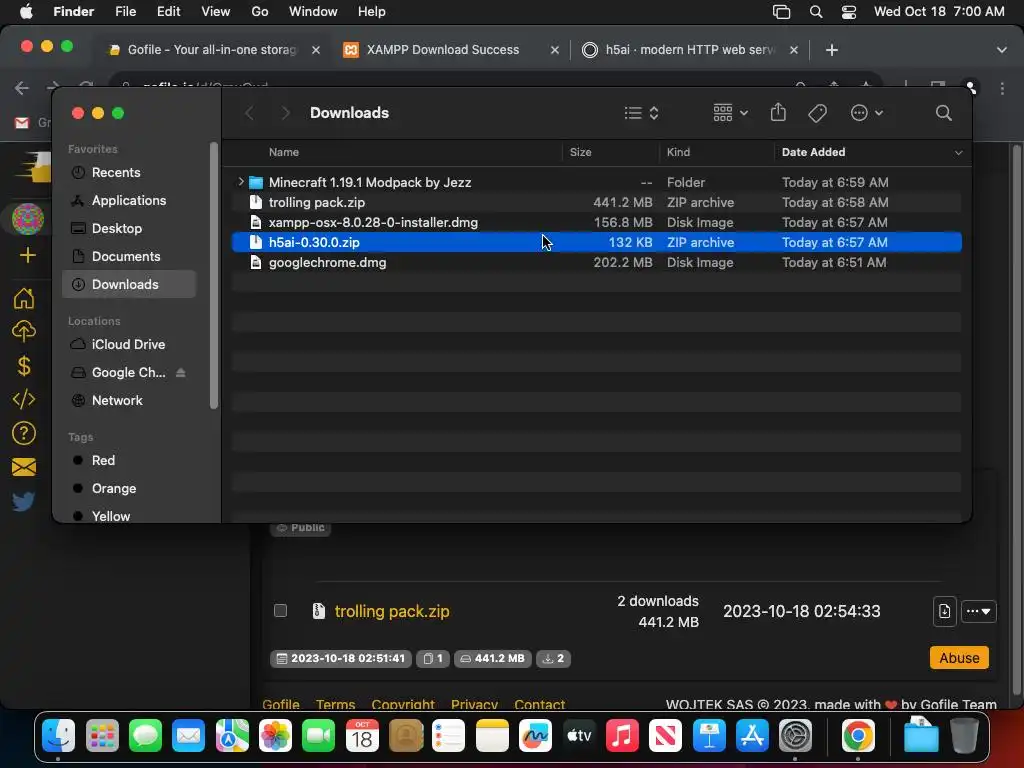Change Finder view mode with list selector
Image resolution: width=1024 pixels, height=768 pixels.
point(641,113)
